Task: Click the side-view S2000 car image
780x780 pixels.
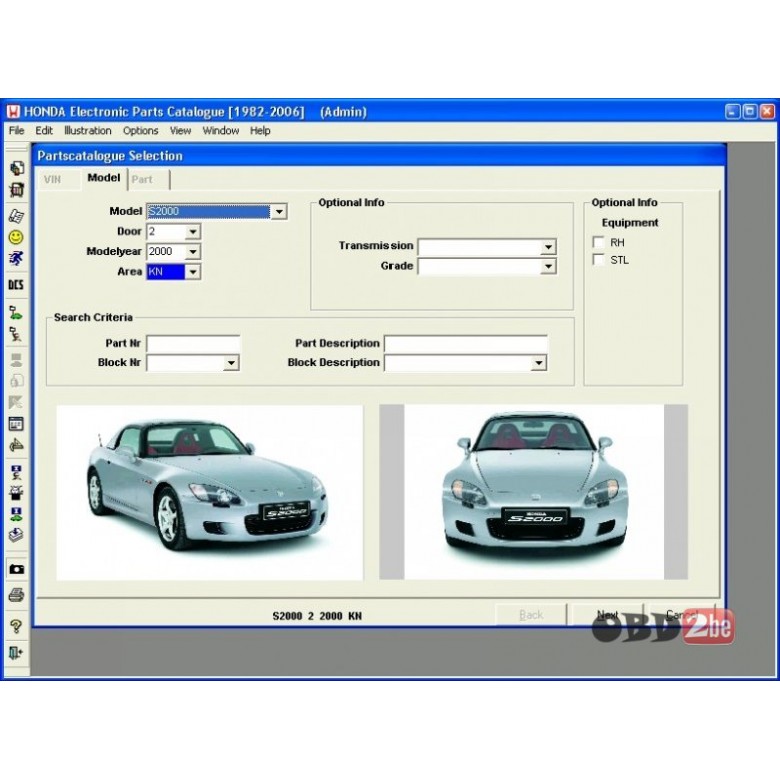Action: pos(209,492)
